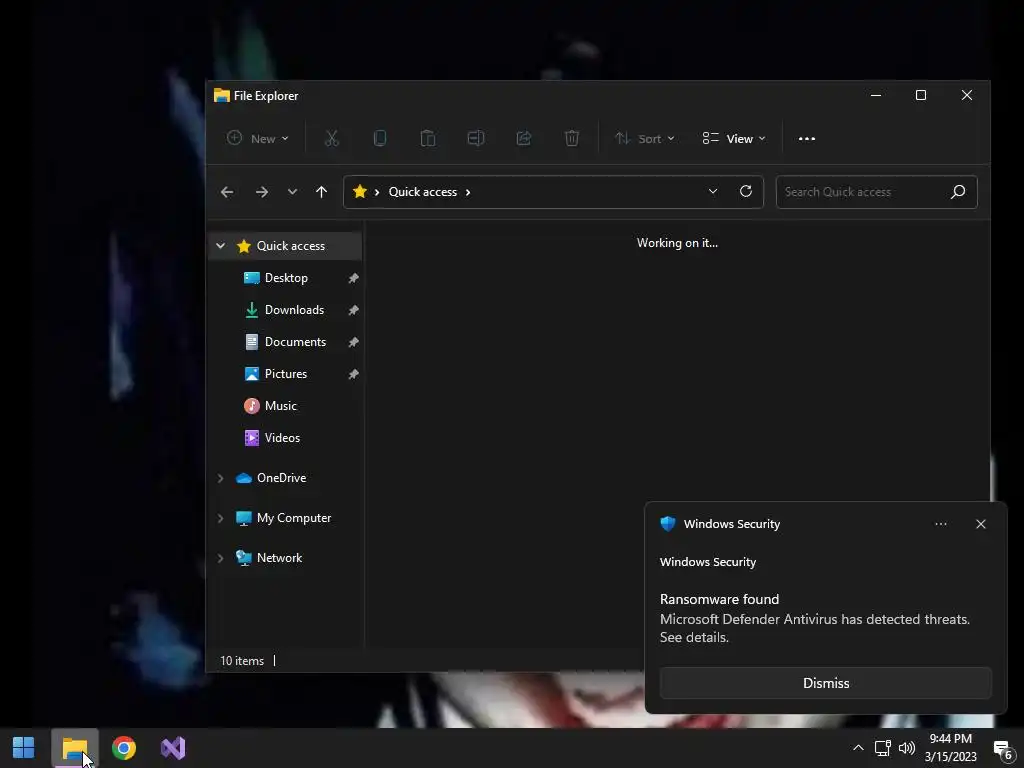Click the network tray icon

[882, 748]
